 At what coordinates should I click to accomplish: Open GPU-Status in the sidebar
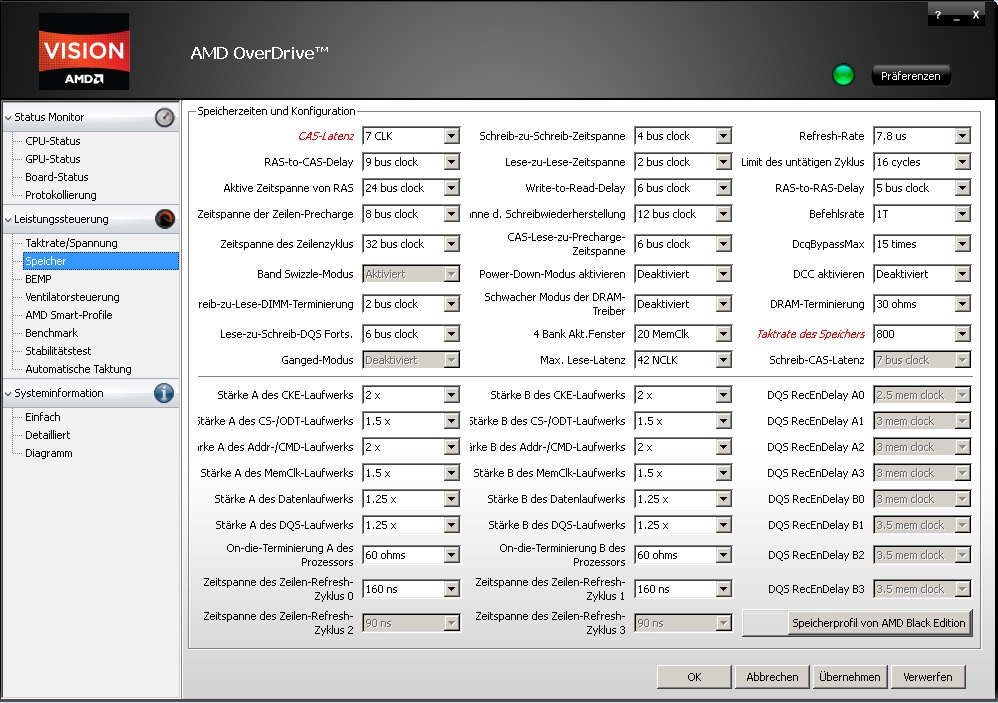pyautogui.click(x=53, y=159)
